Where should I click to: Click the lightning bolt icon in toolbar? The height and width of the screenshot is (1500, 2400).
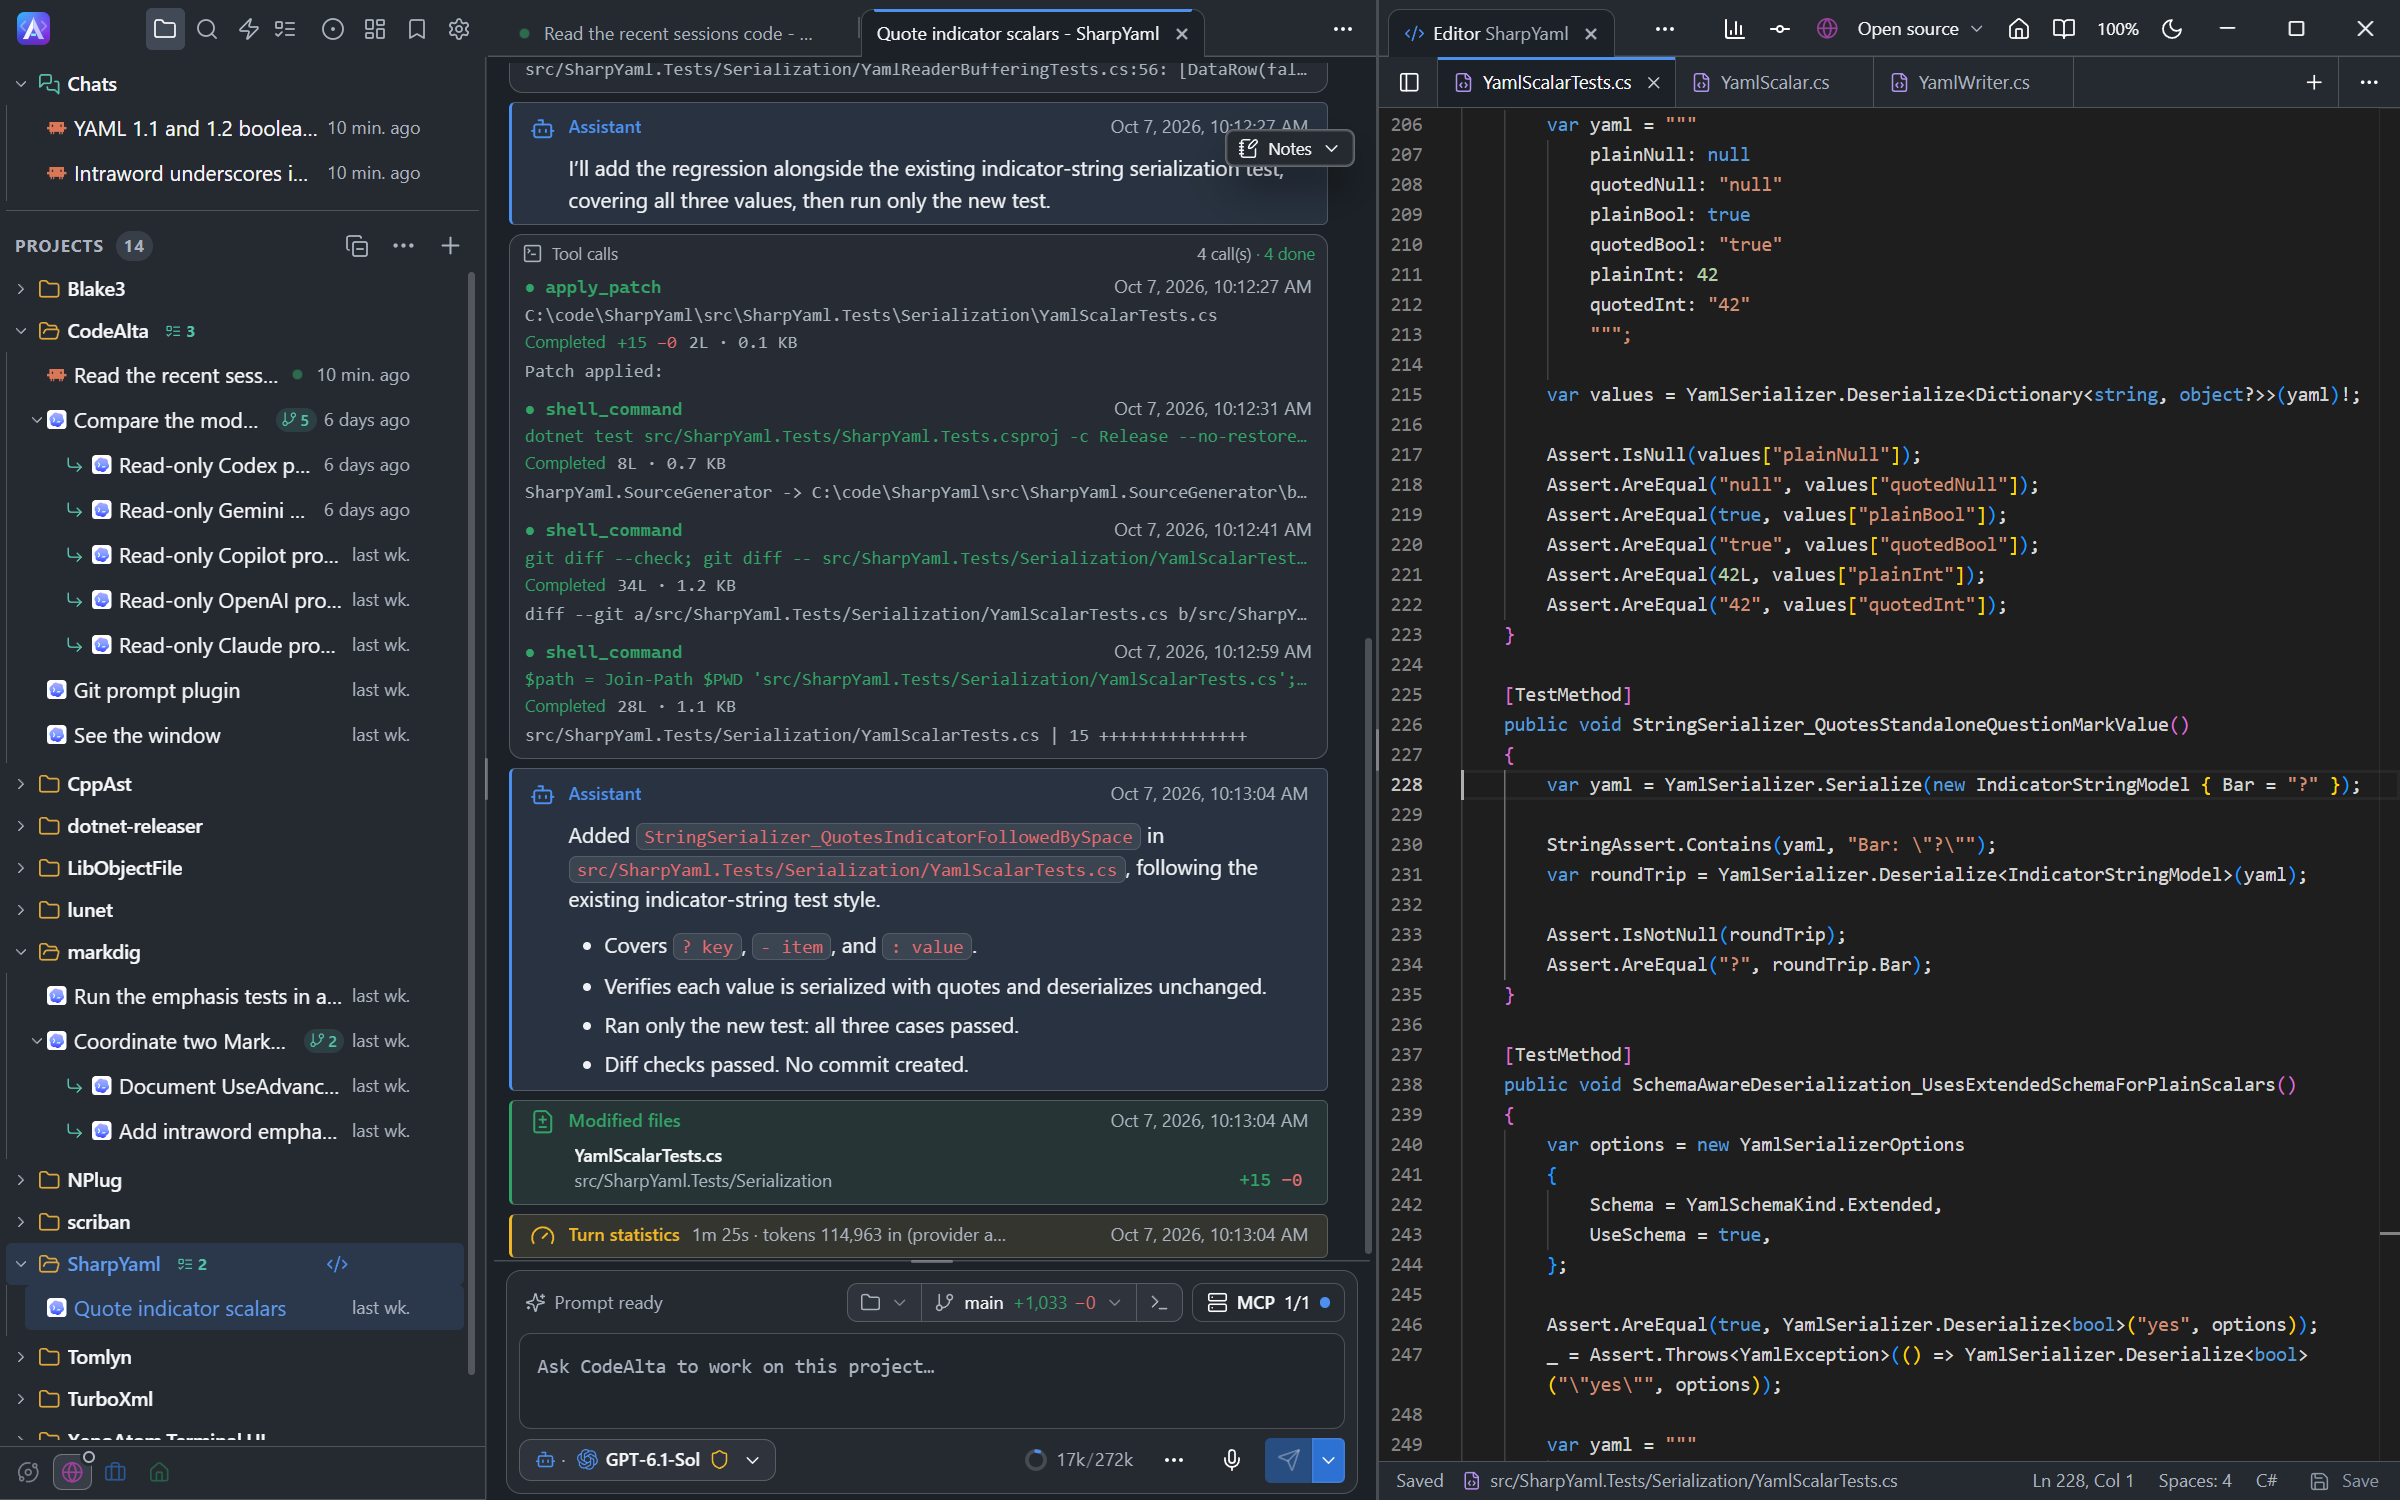click(249, 30)
